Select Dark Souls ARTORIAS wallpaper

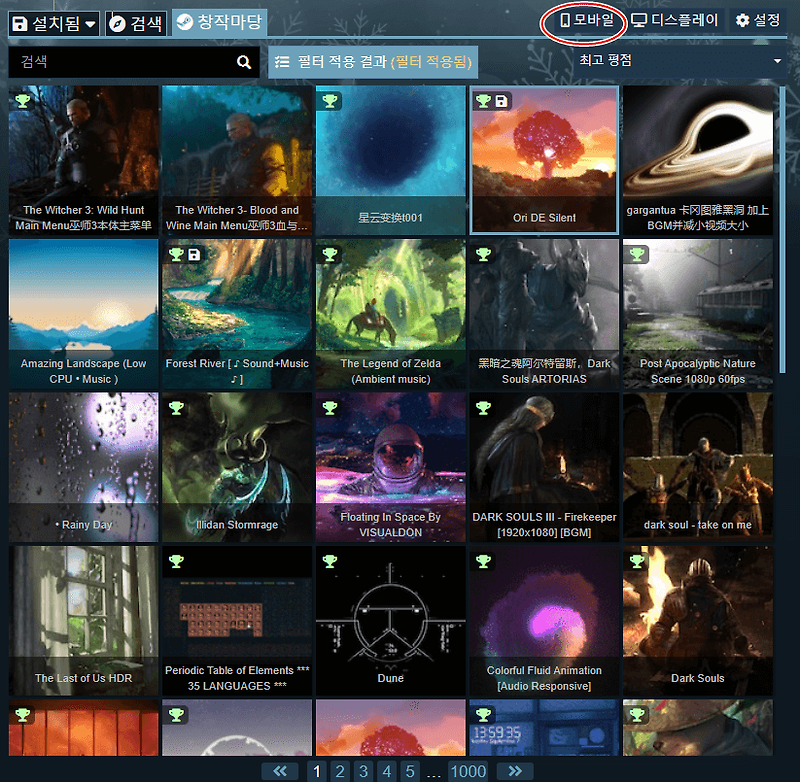coord(544,314)
